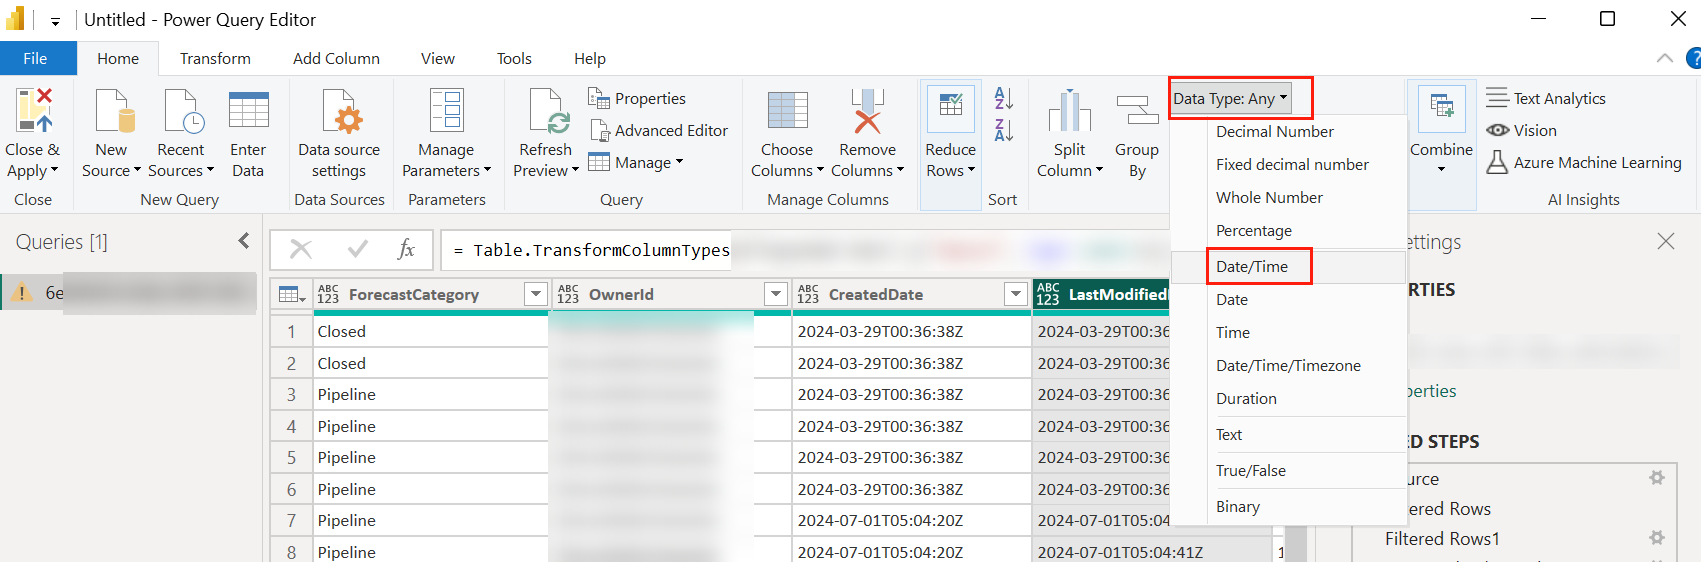Cancel formula edit with X icon

coord(301,249)
